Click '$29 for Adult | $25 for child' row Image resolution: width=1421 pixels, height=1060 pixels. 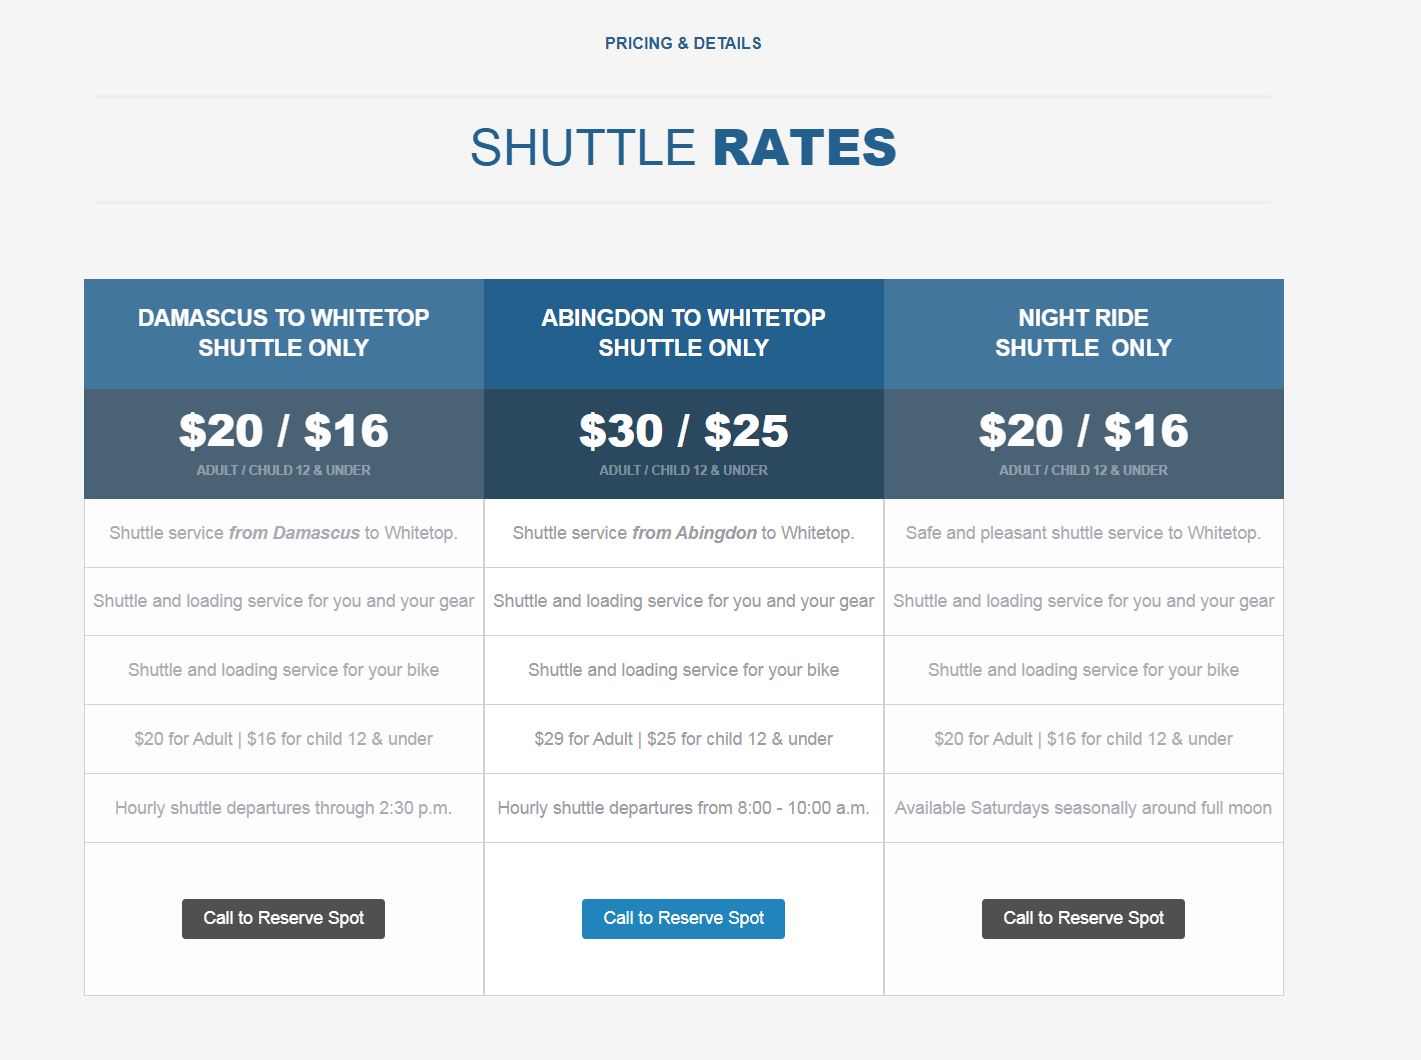(684, 739)
